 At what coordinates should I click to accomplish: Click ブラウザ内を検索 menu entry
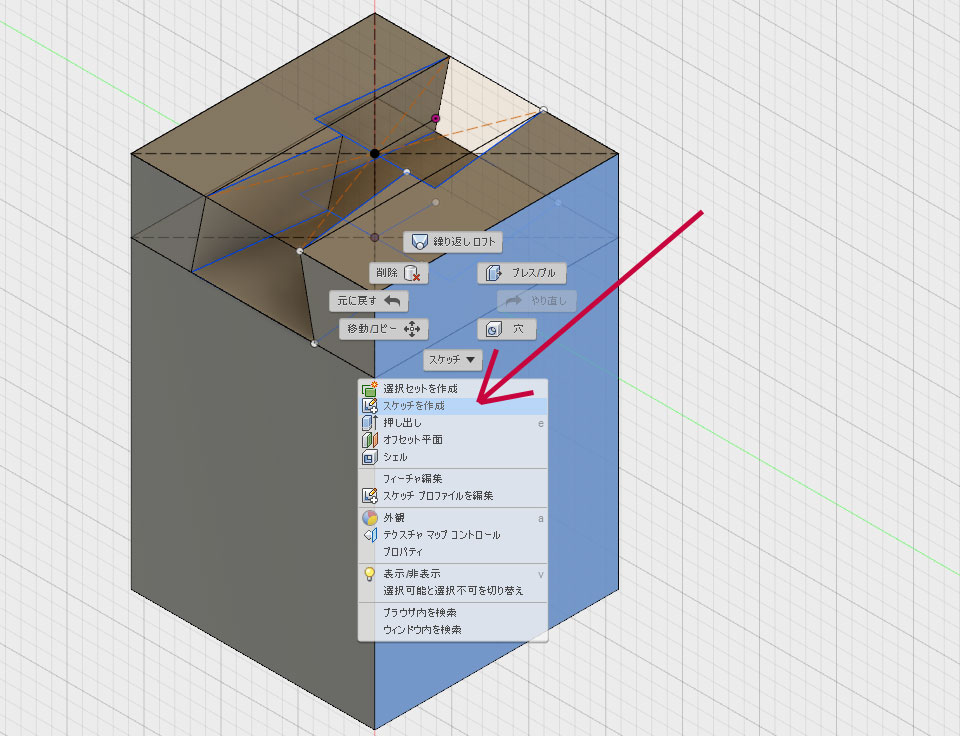click(x=422, y=613)
